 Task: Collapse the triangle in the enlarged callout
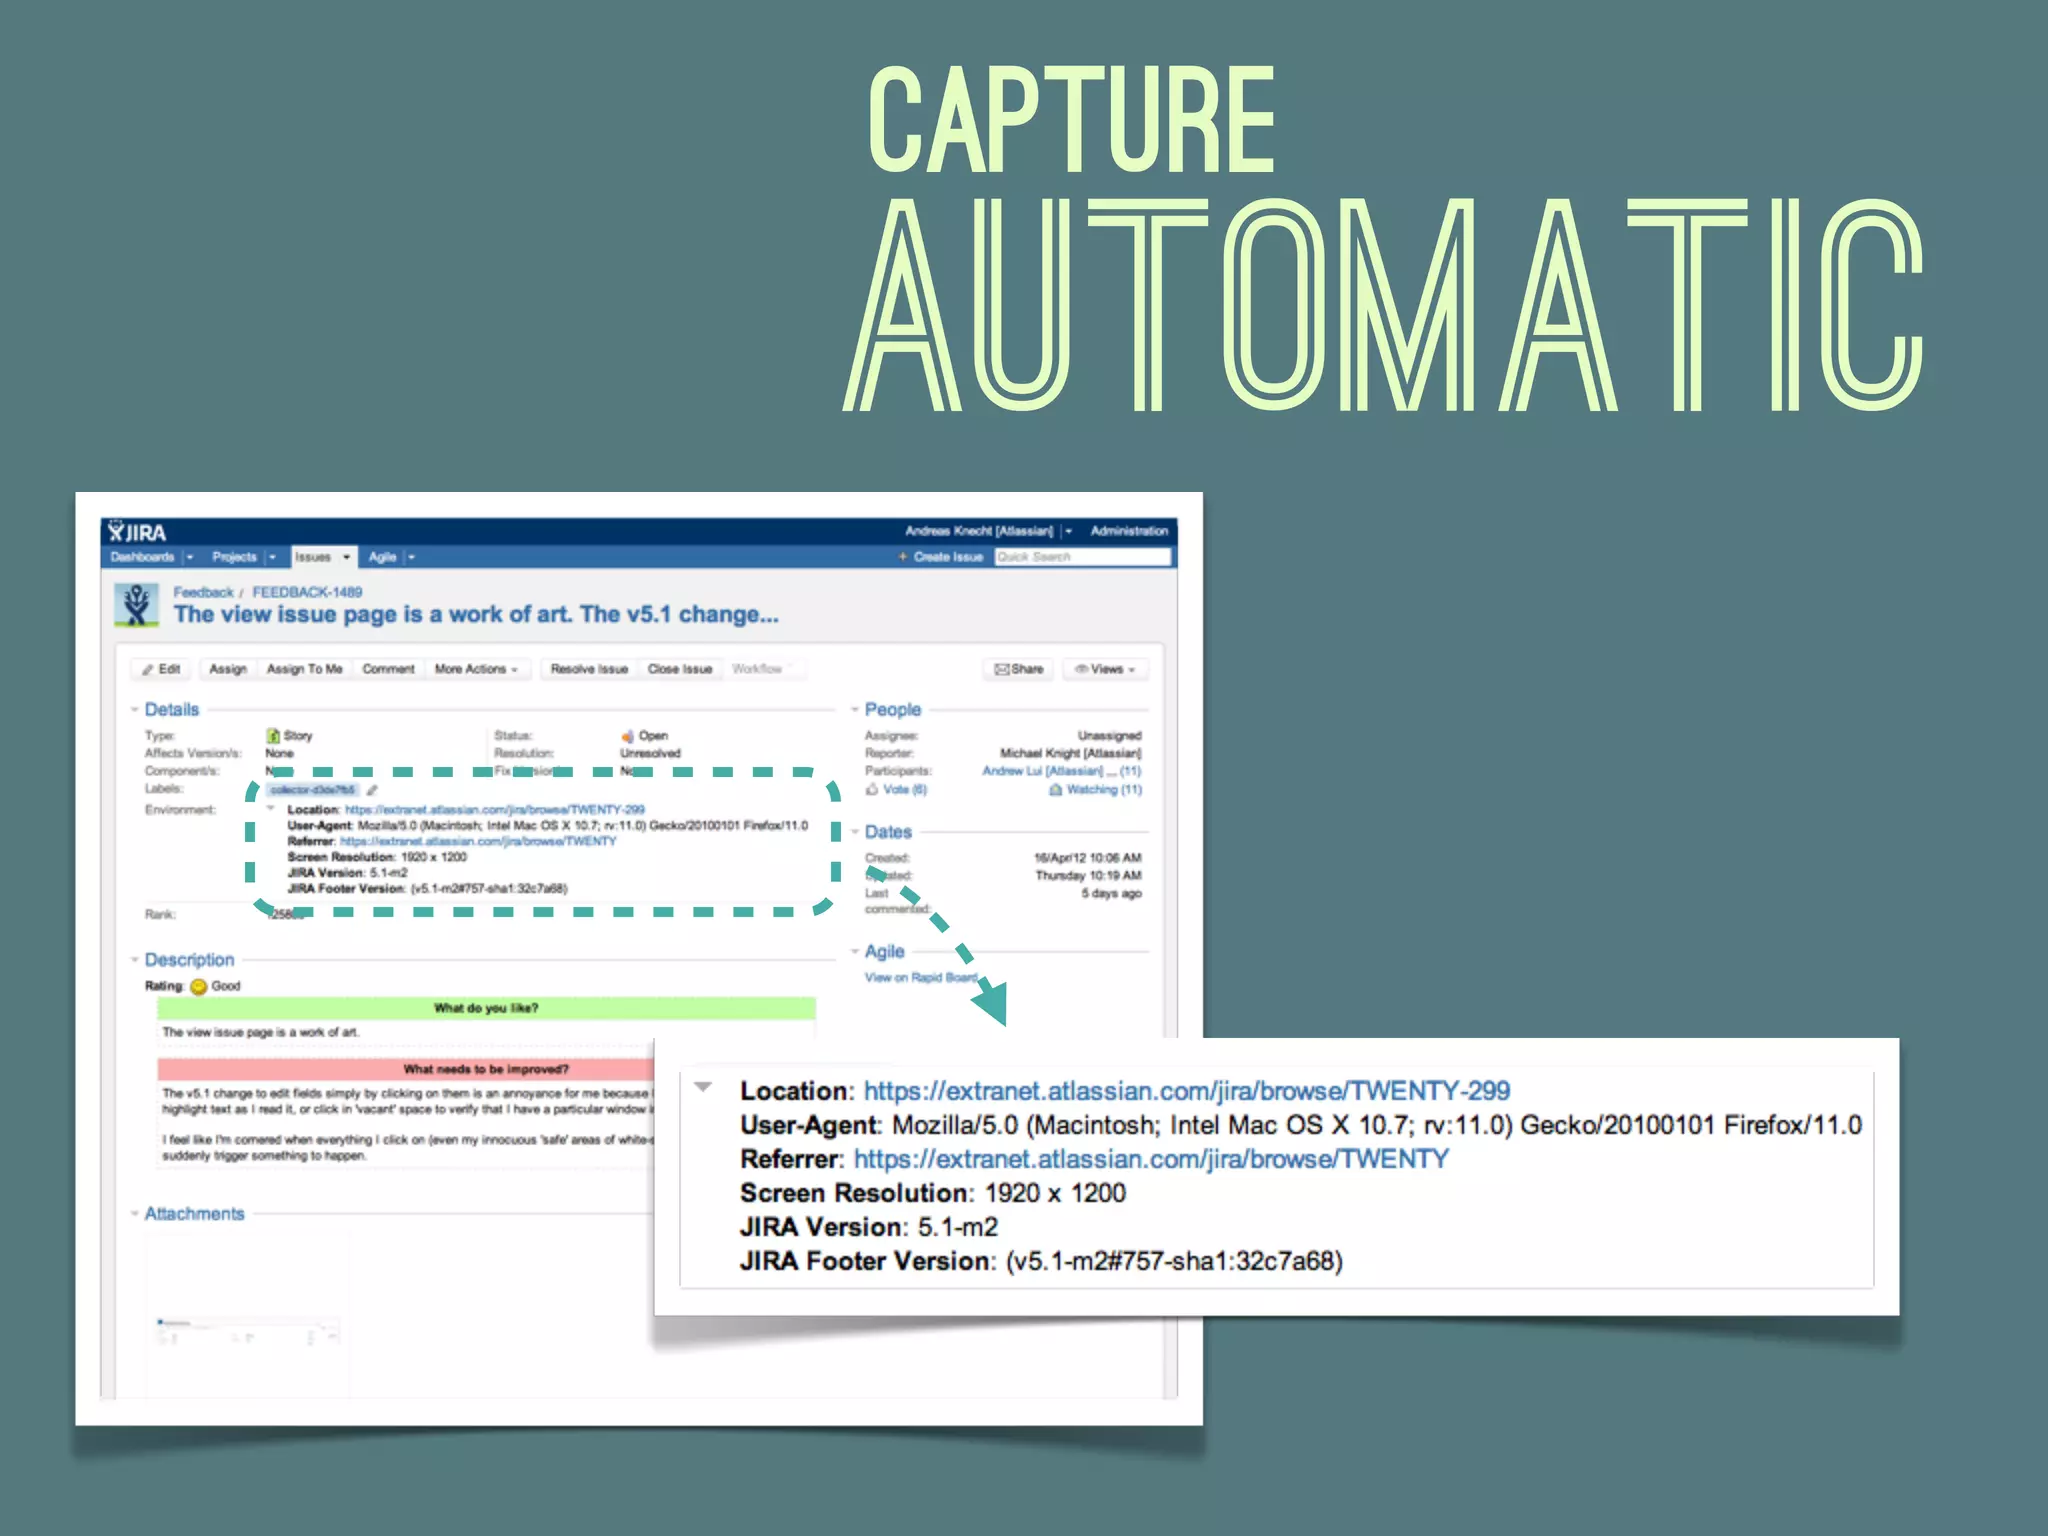pyautogui.click(x=703, y=1087)
